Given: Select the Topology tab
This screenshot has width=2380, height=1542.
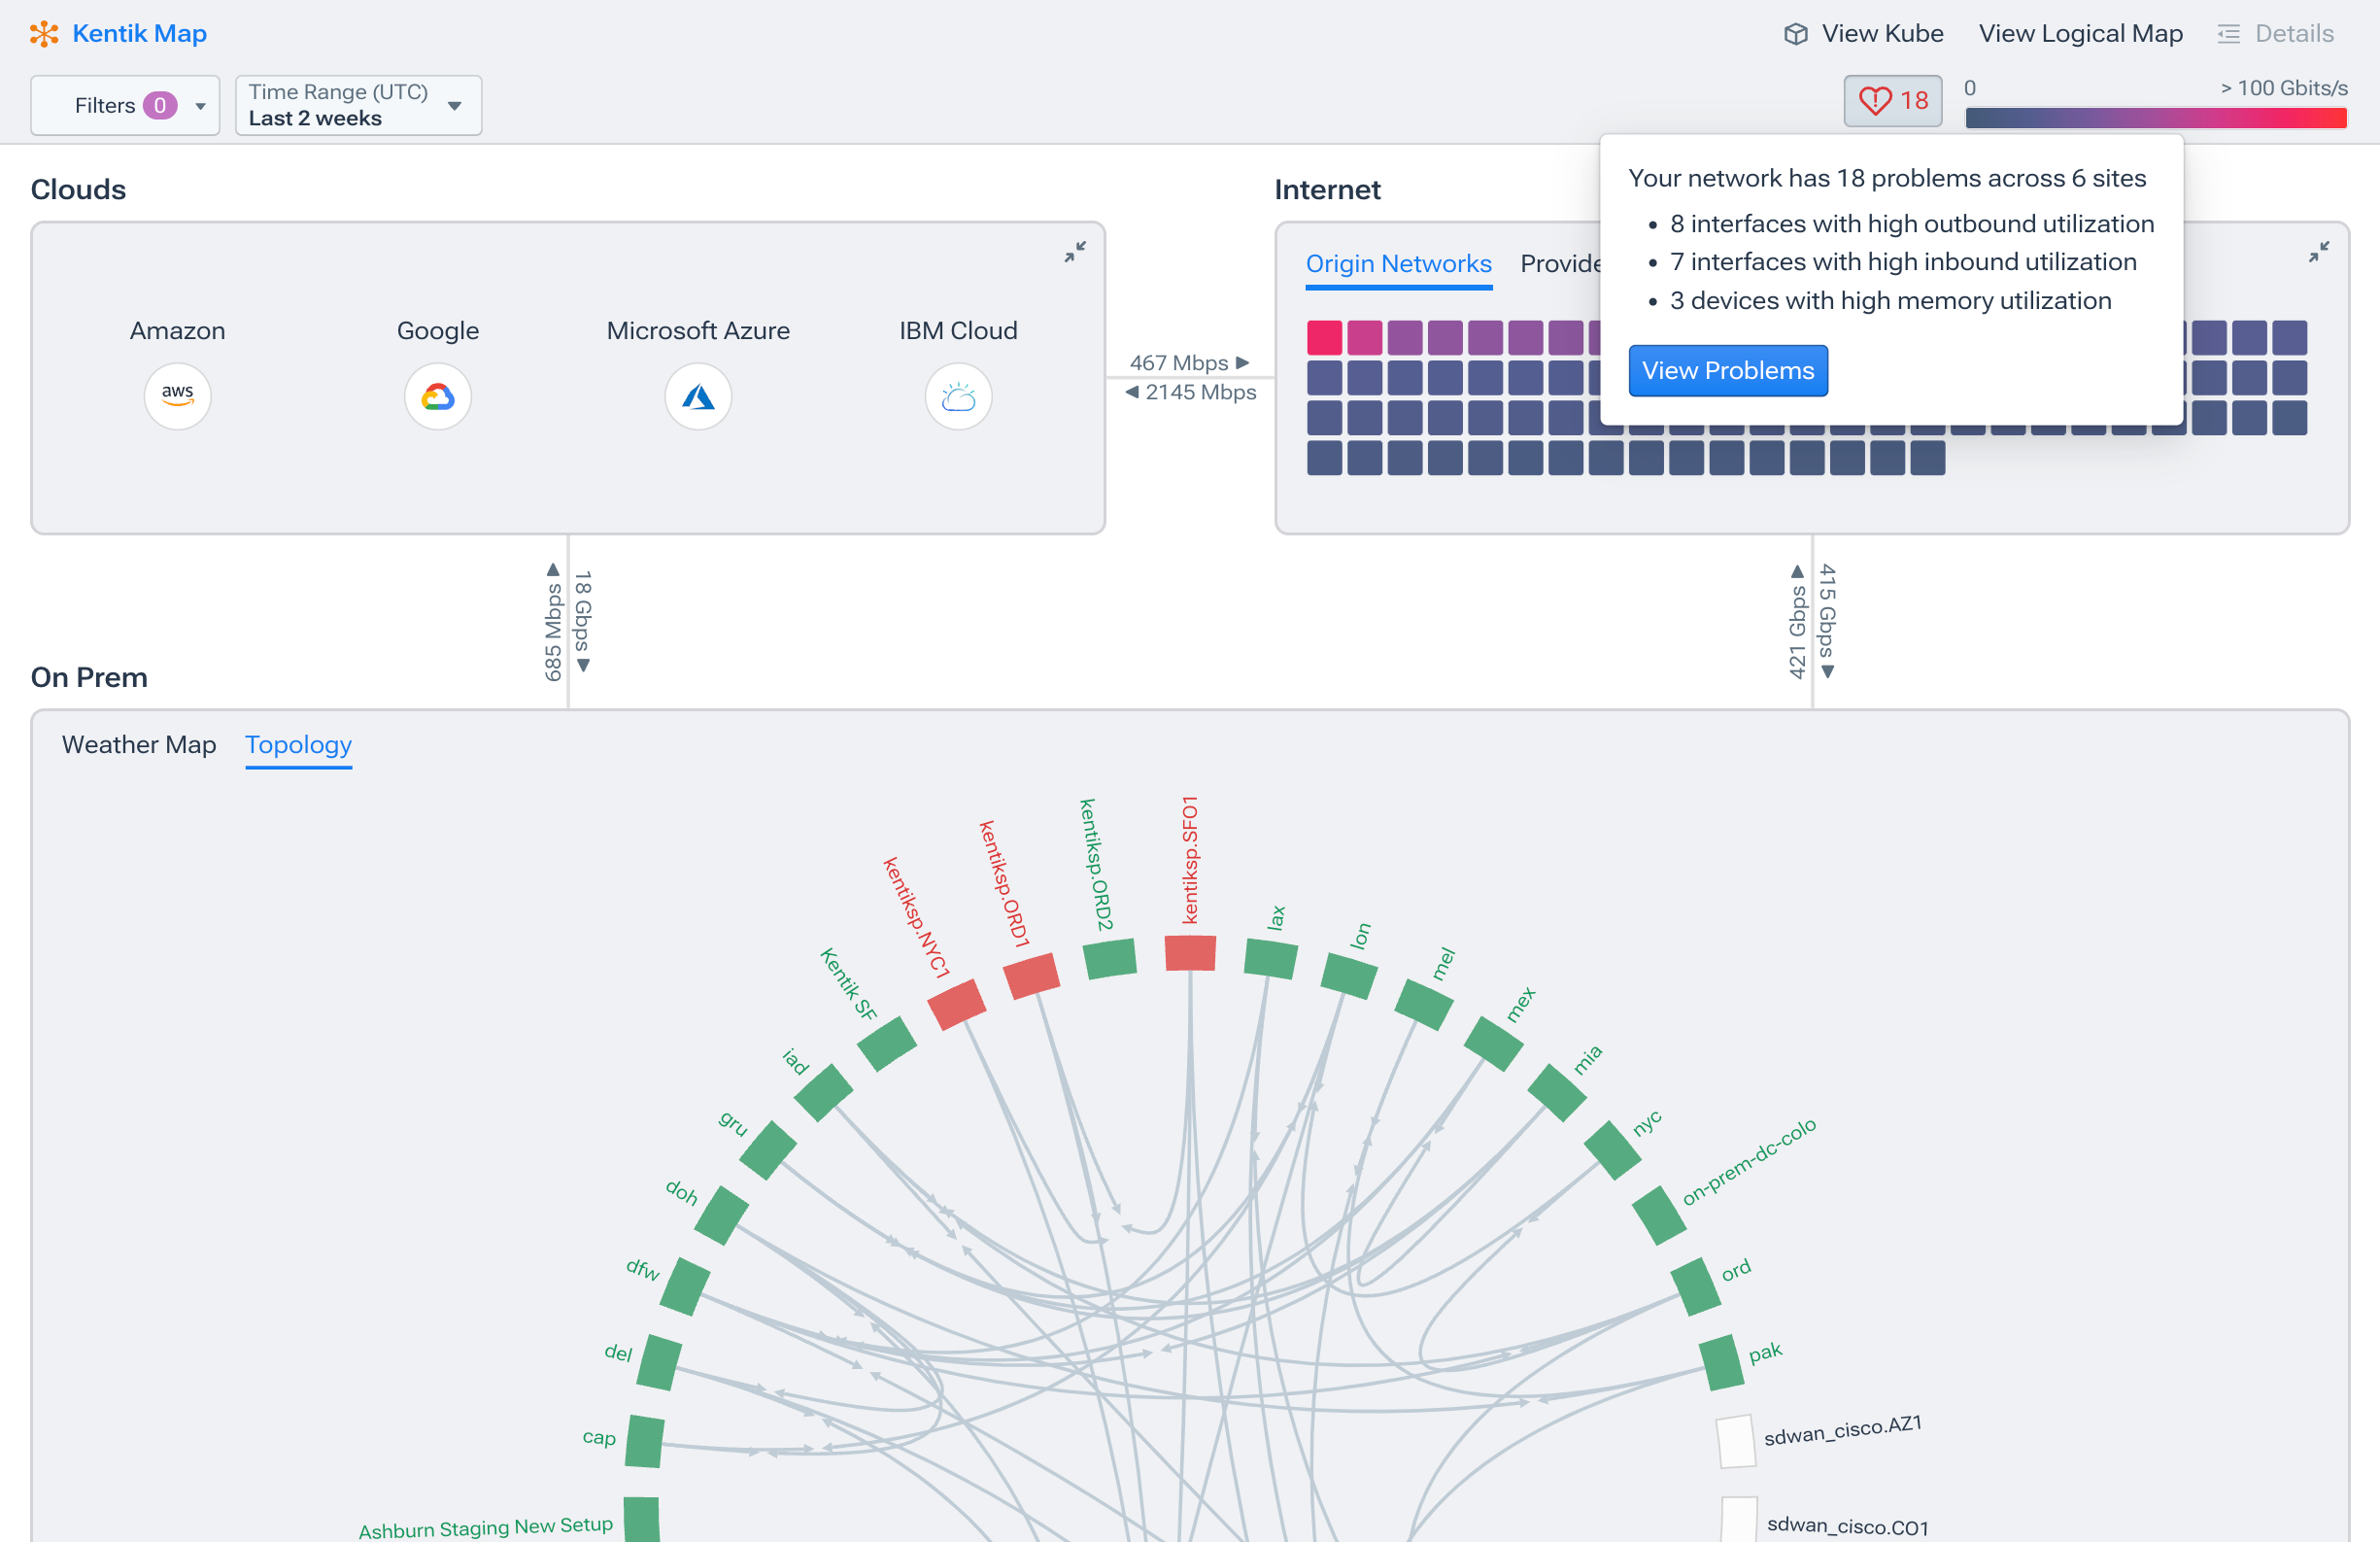Looking at the screenshot, I should click(298, 745).
